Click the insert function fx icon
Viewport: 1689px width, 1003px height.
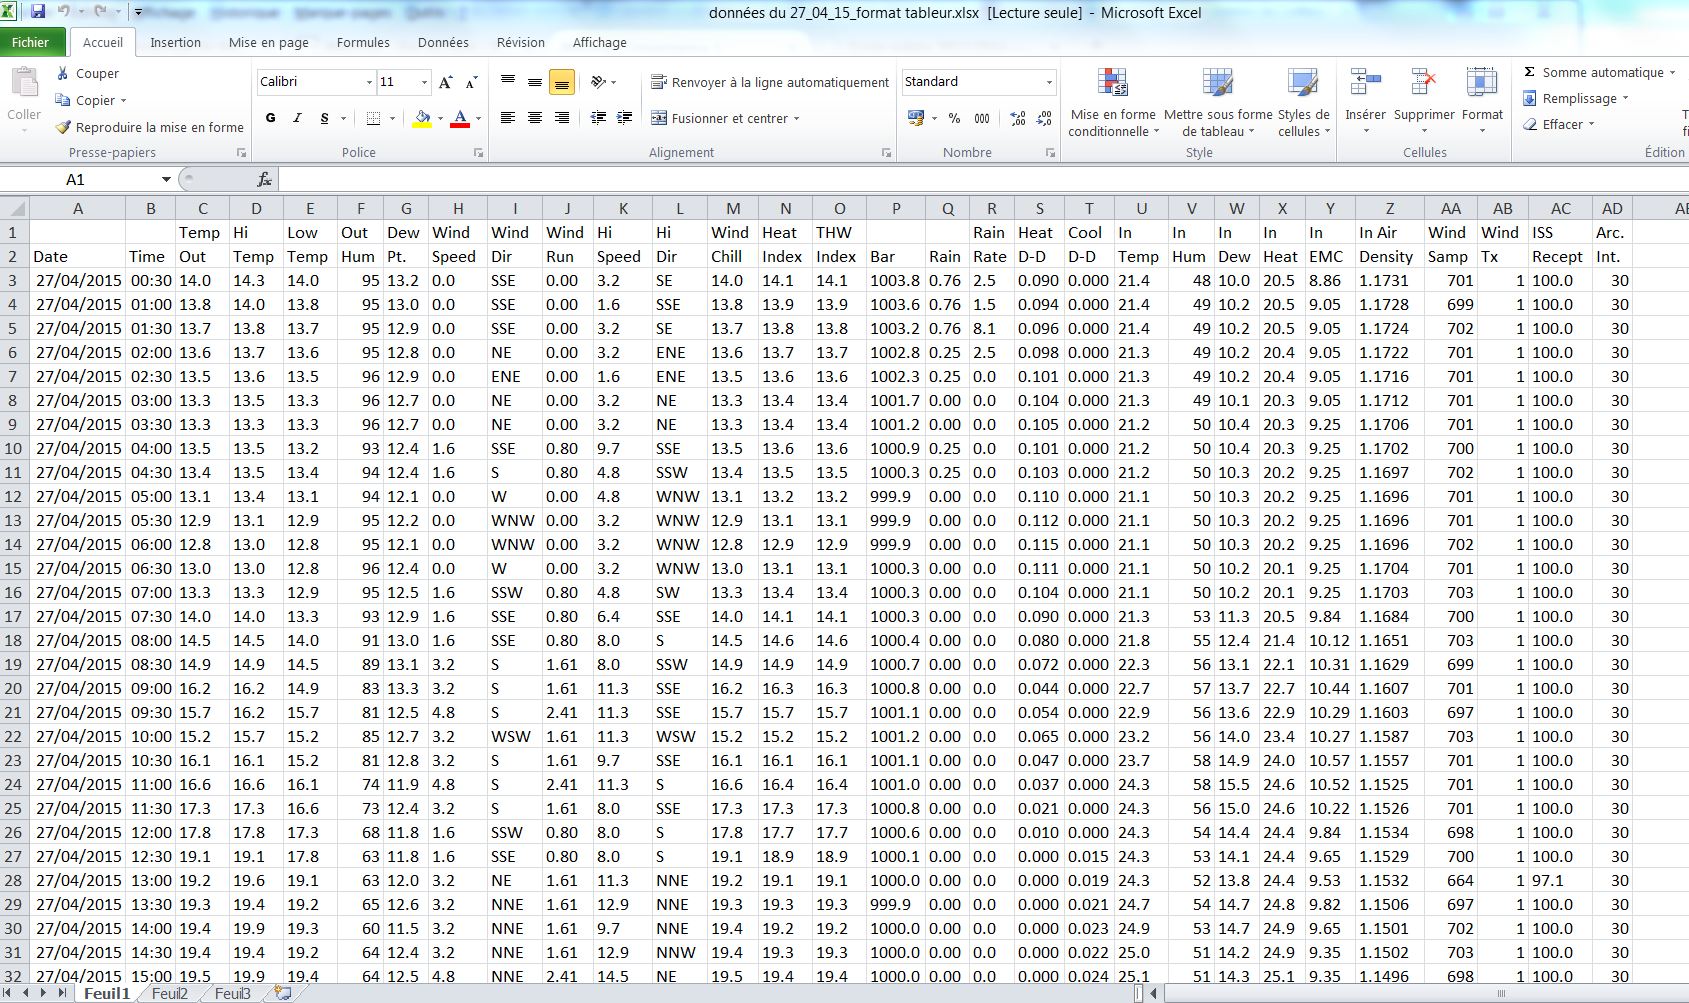click(264, 179)
